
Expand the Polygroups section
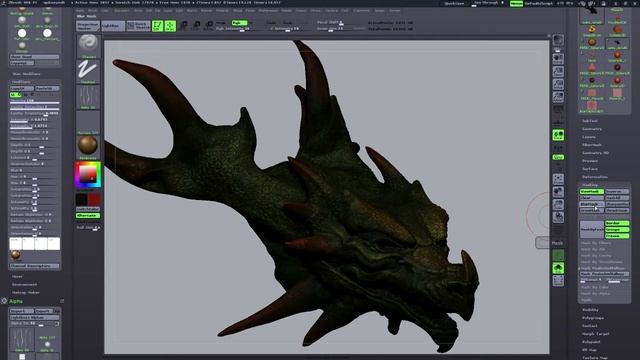click(x=593, y=318)
